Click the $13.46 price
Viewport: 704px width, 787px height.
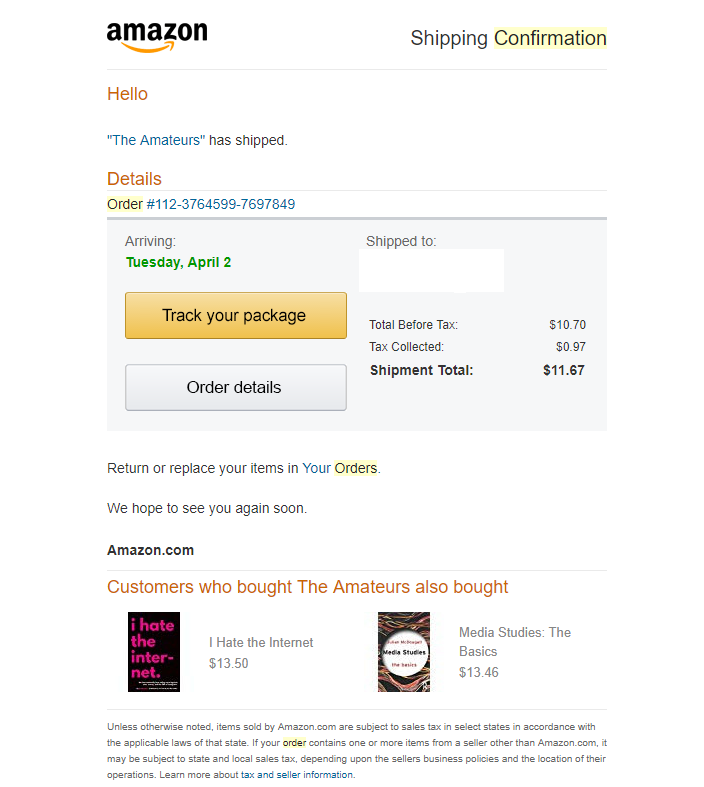pyautogui.click(x=479, y=672)
